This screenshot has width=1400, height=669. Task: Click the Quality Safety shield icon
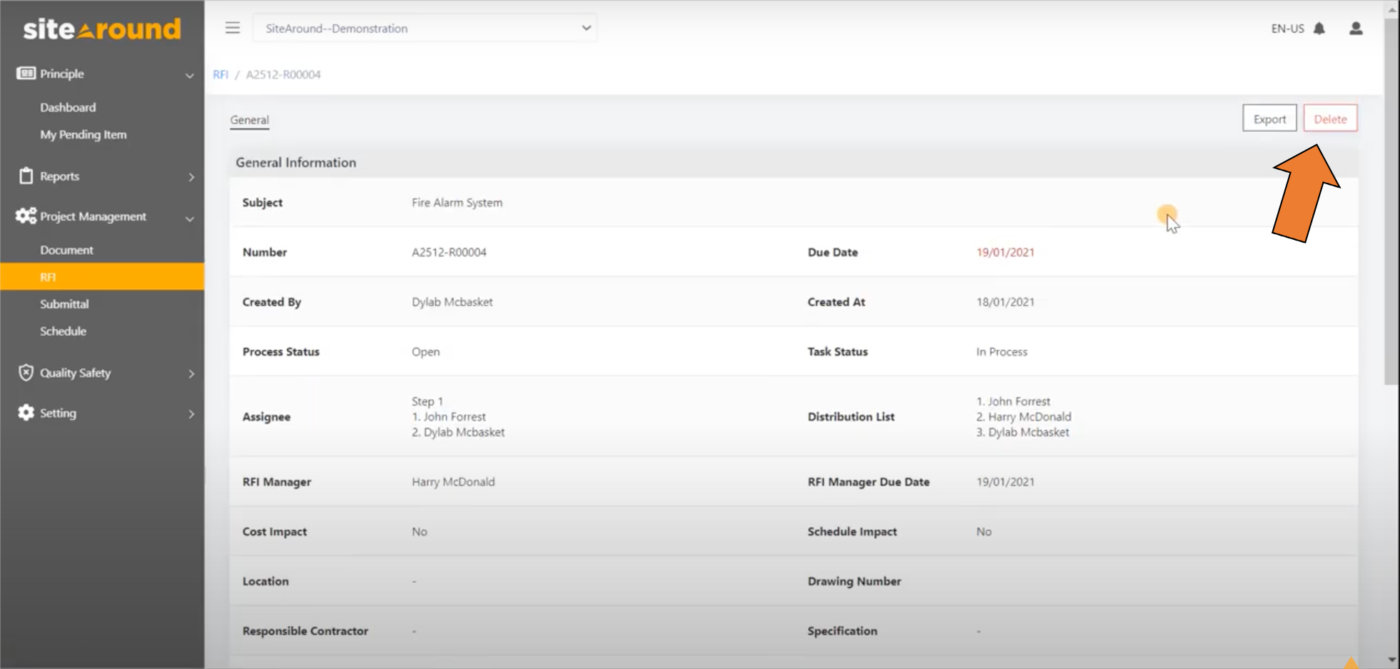[x=27, y=372]
